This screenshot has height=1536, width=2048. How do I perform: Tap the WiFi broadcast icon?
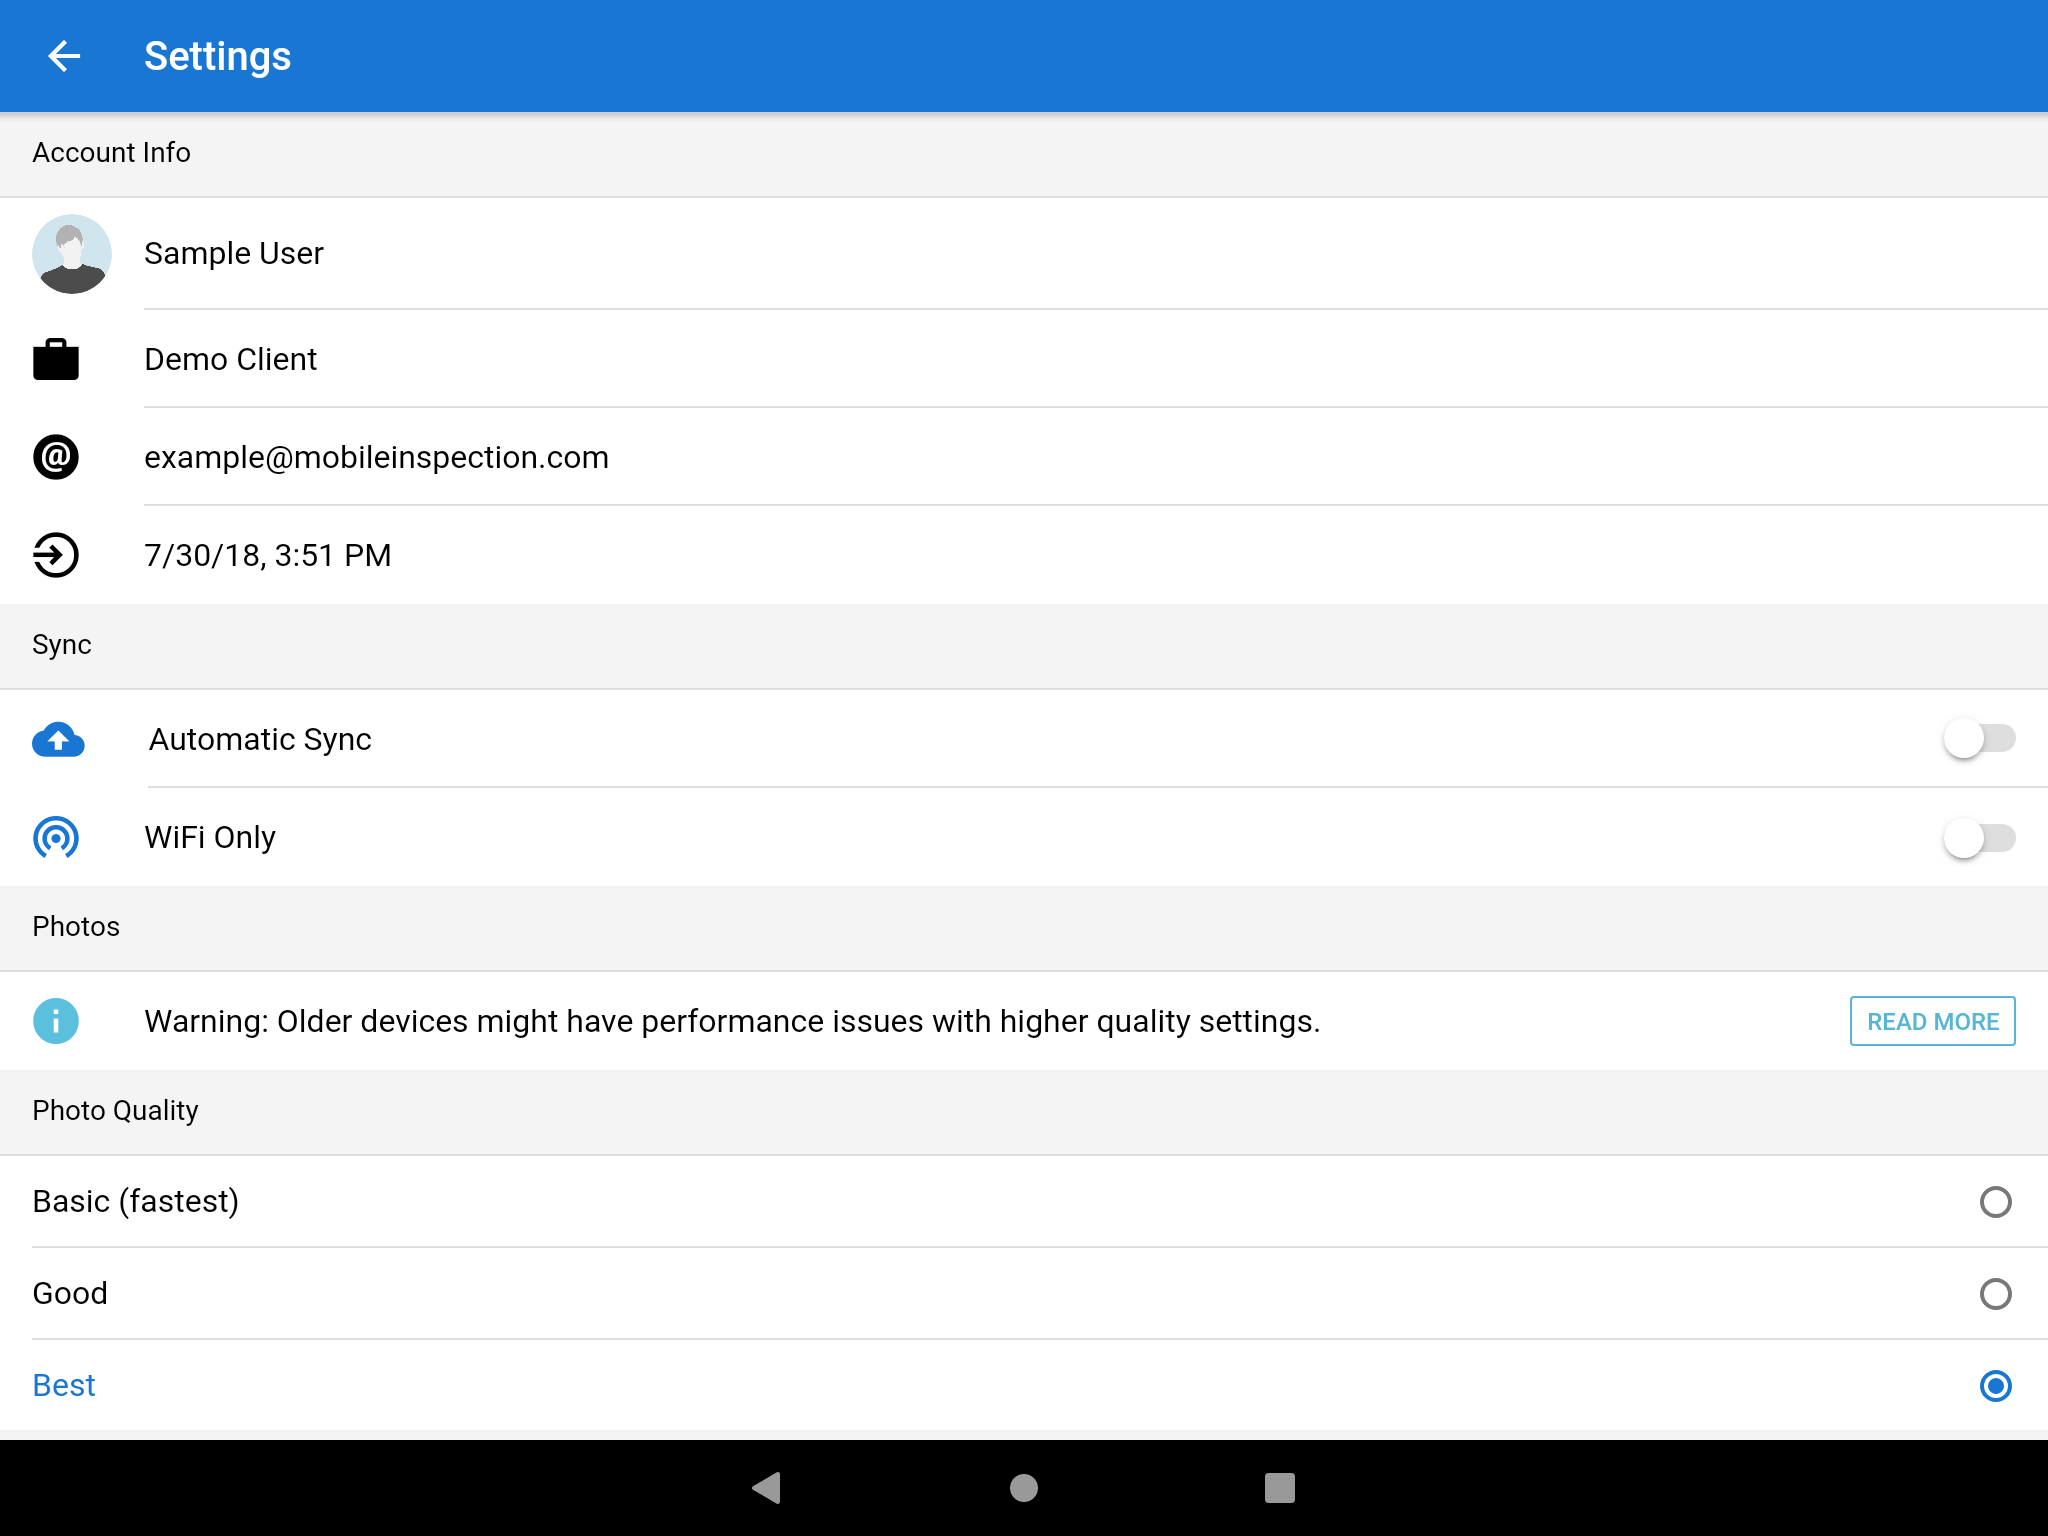click(x=56, y=837)
